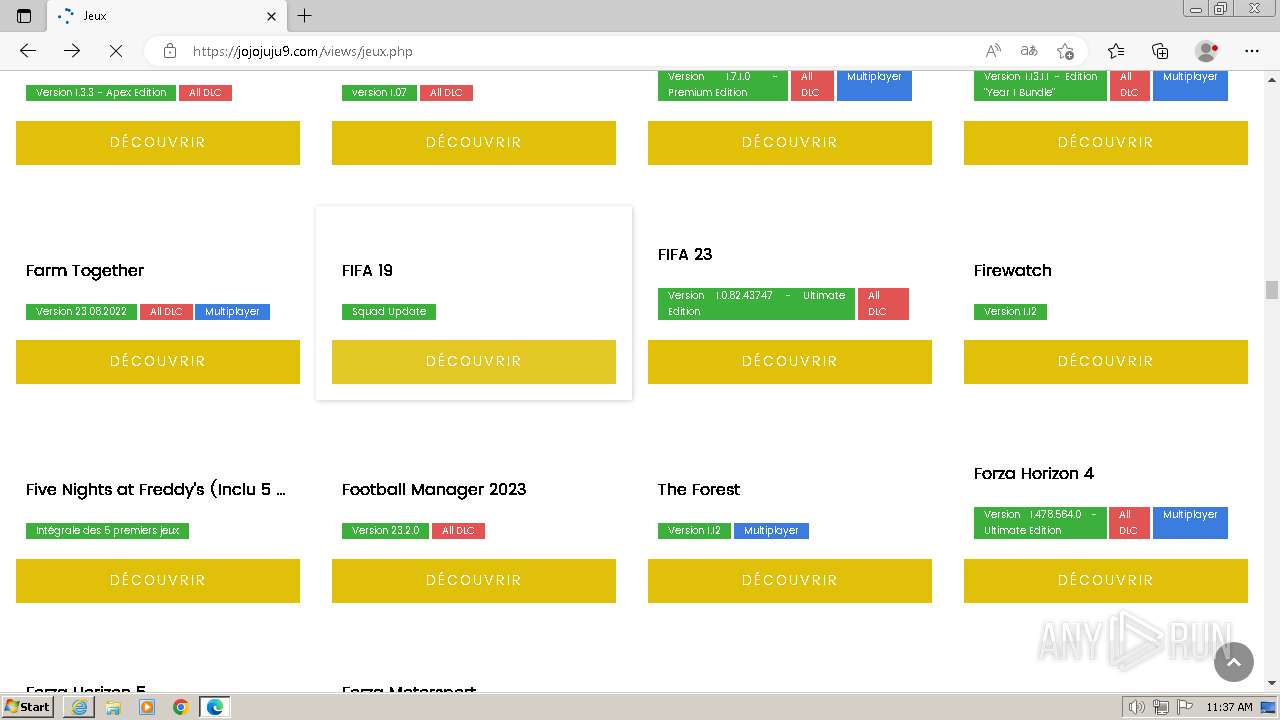This screenshot has width=1280, height=720.
Task: Click Découvrir under Forza Horizon 4
Action: click(x=1106, y=581)
